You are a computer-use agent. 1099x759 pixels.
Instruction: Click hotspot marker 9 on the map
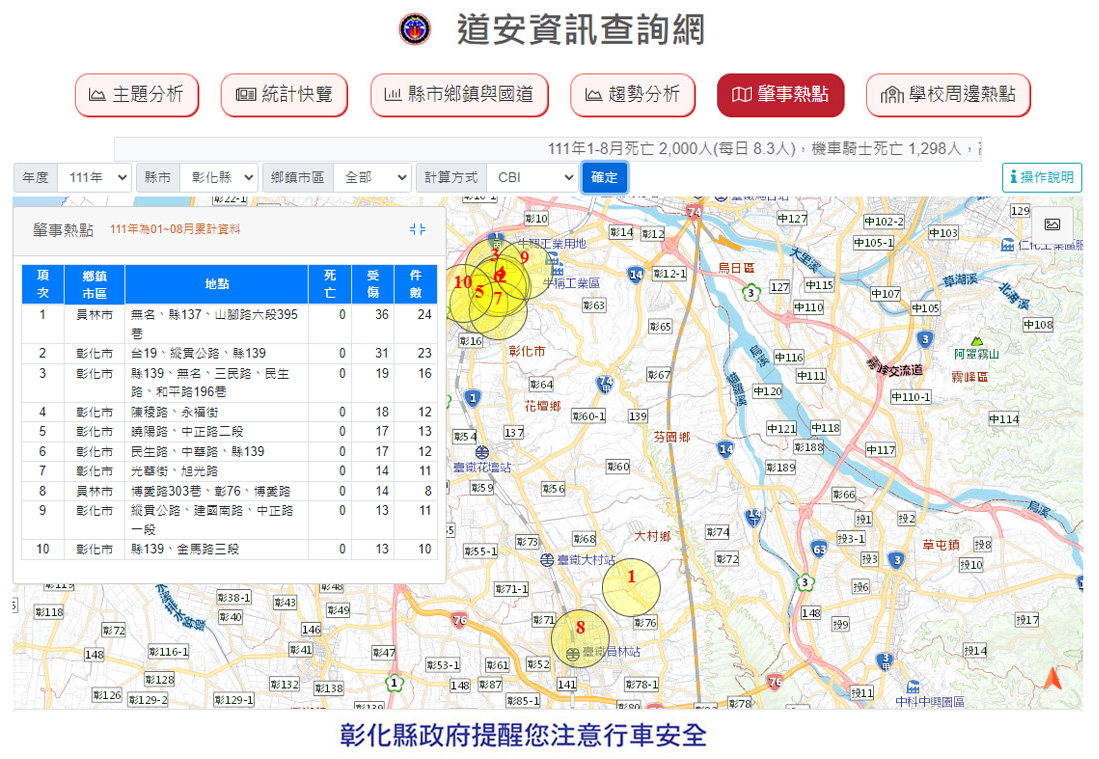tap(525, 257)
